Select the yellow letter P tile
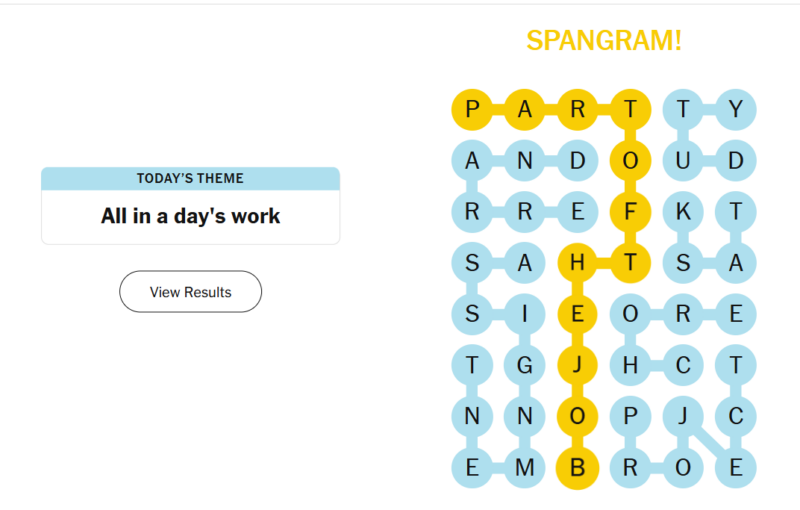This screenshot has width=800, height=510. (x=472, y=109)
